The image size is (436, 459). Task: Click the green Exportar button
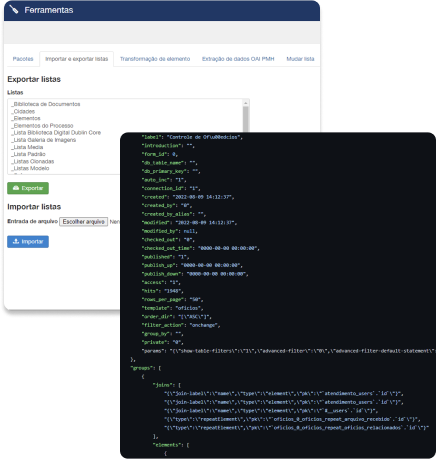[x=28, y=188]
